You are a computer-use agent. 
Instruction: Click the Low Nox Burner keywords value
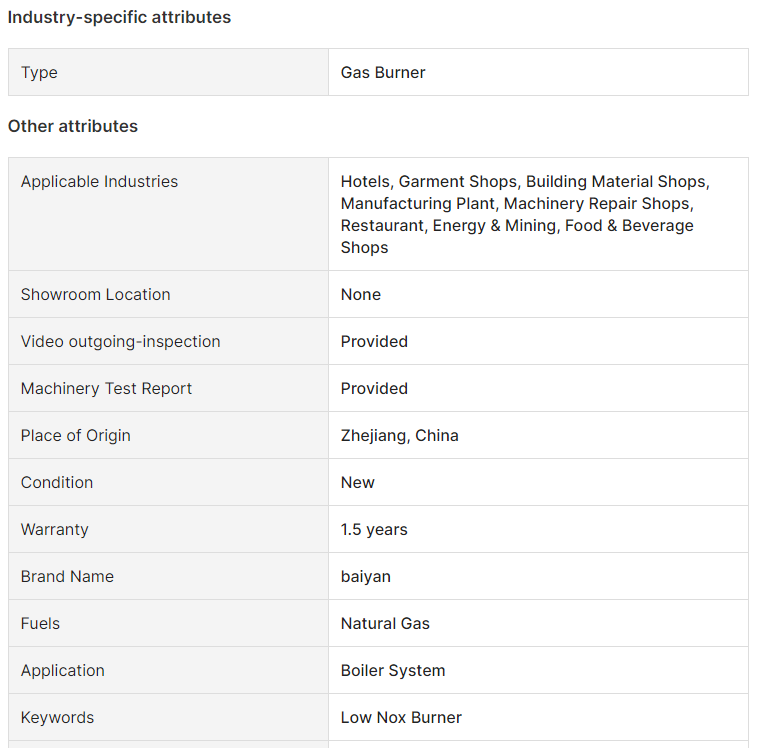401,718
